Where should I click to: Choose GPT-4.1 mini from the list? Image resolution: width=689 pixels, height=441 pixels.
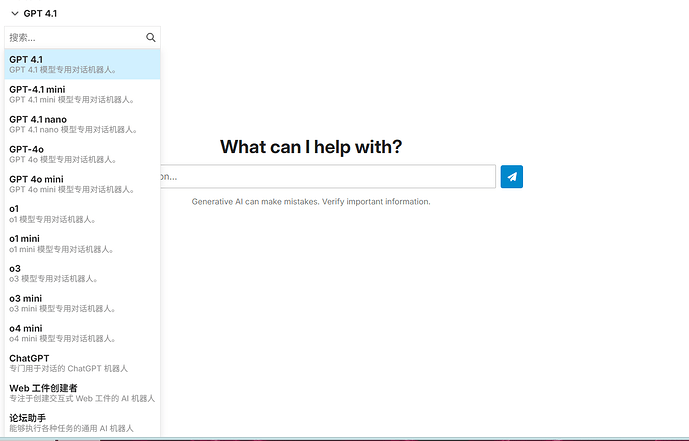[x=82, y=94]
